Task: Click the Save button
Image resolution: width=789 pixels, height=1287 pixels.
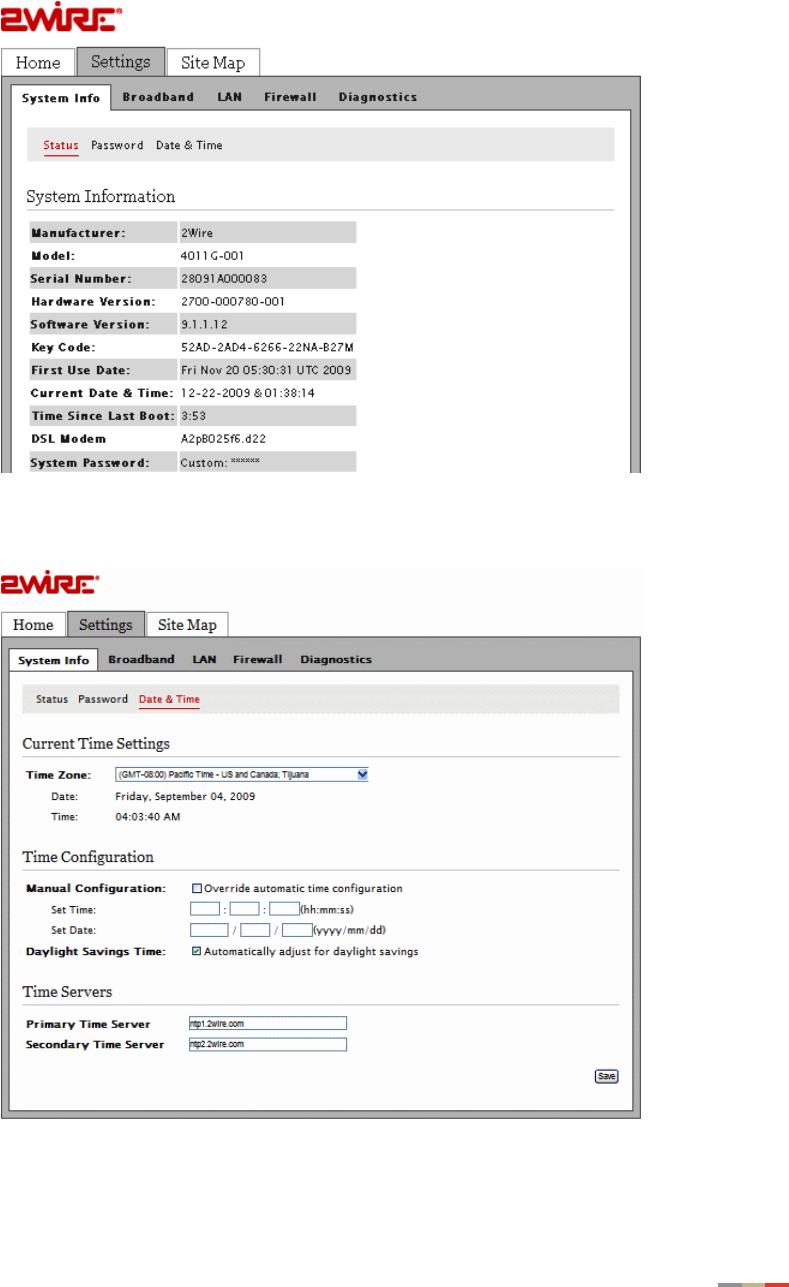Action: [x=607, y=1077]
